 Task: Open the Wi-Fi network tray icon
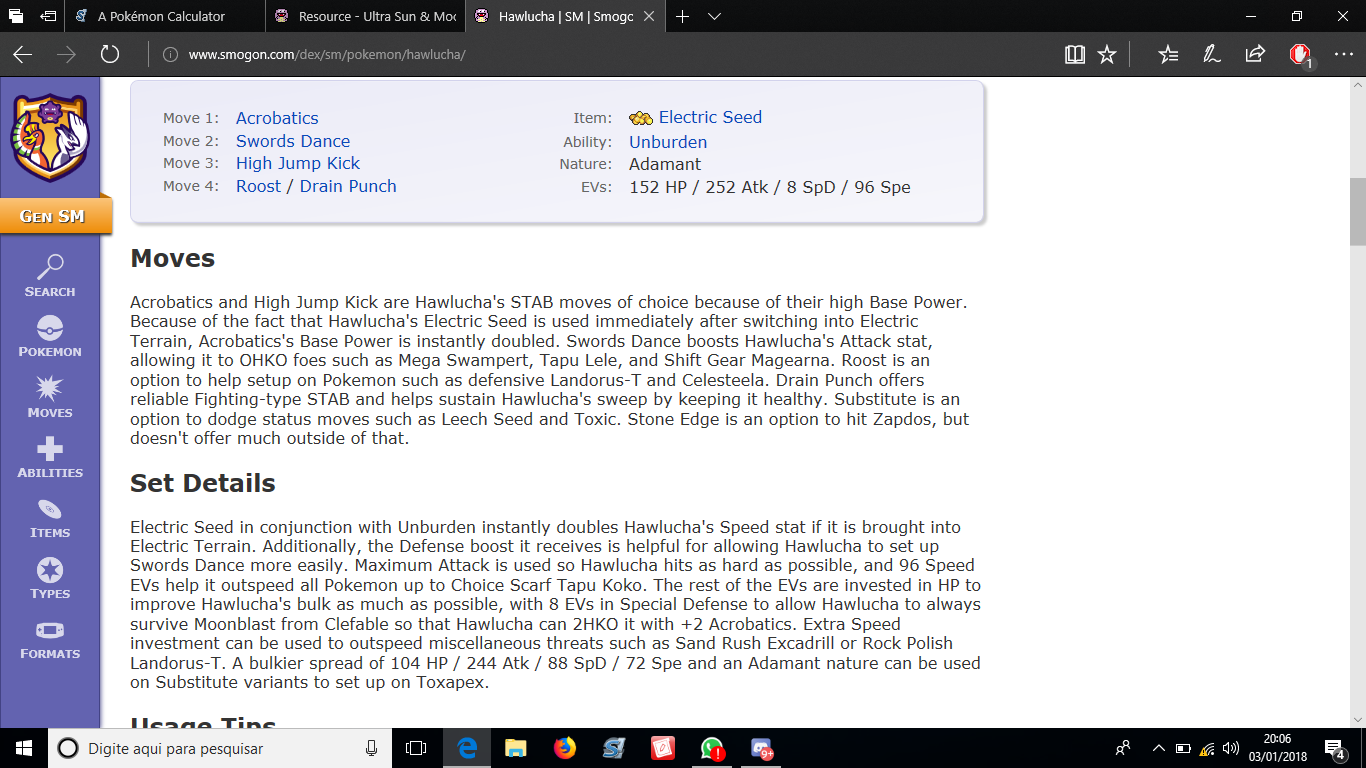(1208, 748)
